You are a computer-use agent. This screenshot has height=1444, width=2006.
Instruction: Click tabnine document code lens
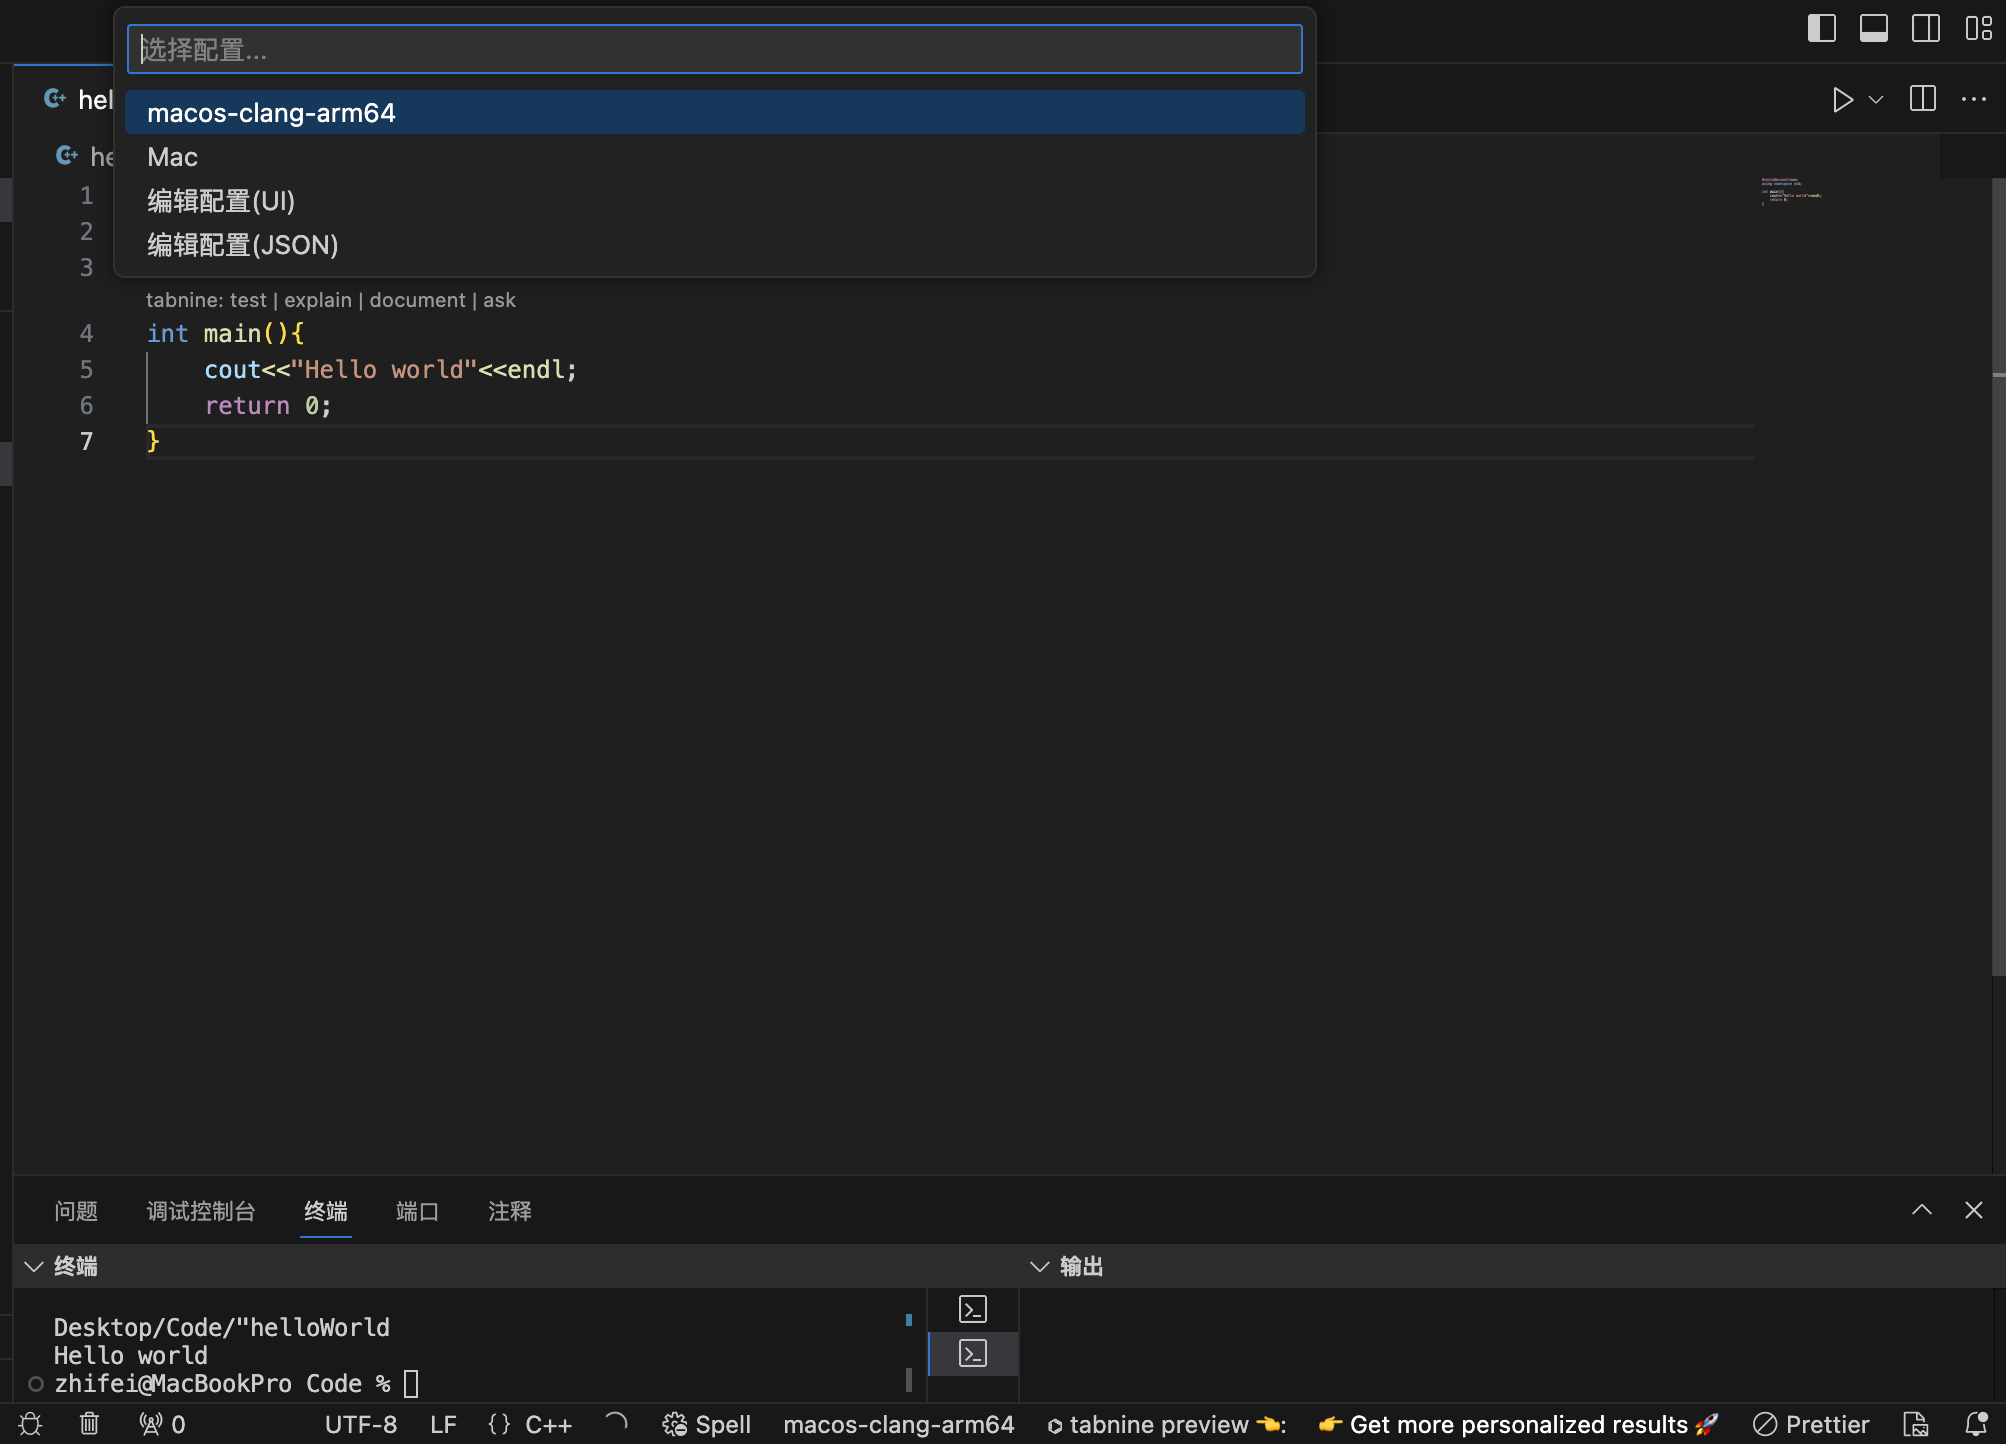[x=417, y=300]
